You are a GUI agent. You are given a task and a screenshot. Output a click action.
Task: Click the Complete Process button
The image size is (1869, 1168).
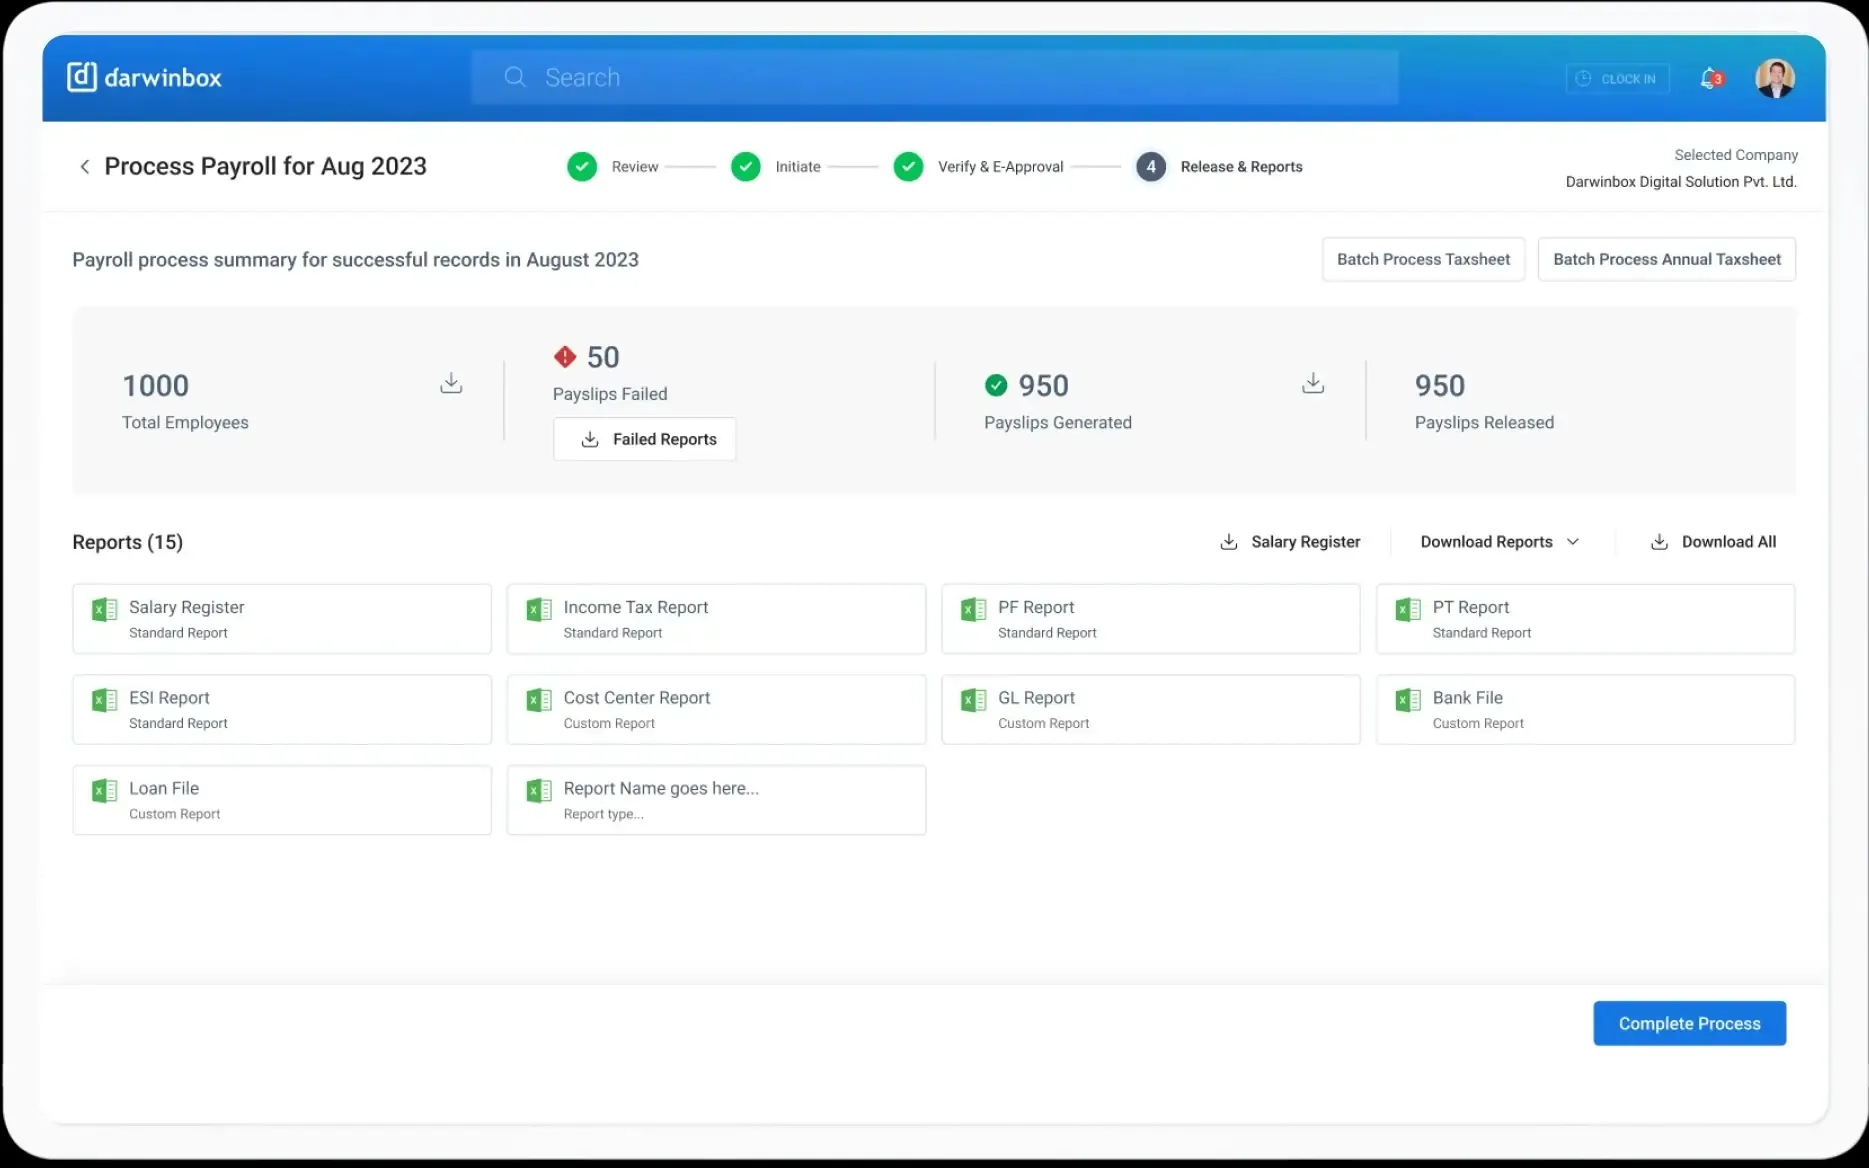[1689, 1023]
